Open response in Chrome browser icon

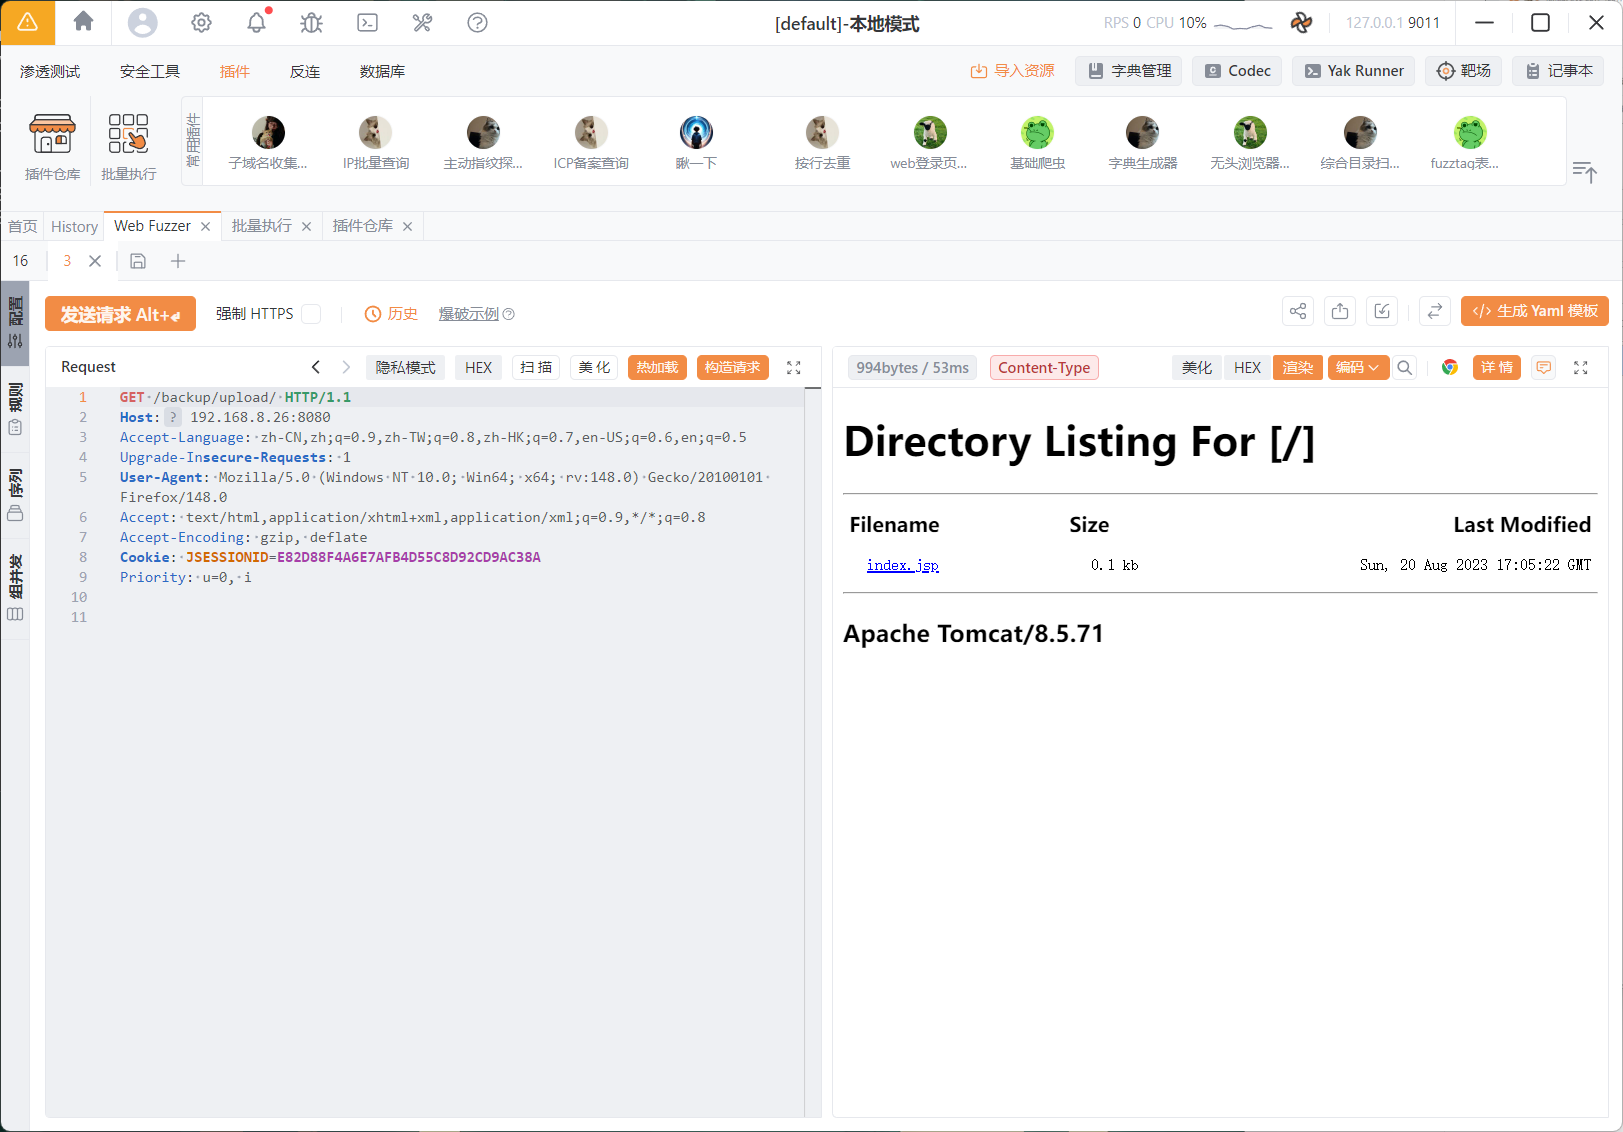tap(1449, 367)
